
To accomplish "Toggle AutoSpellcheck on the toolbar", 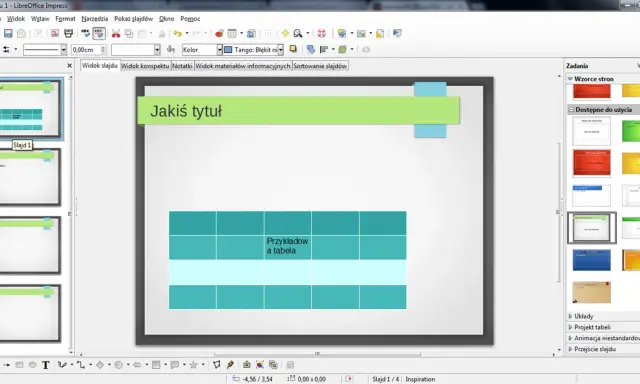I will tap(99, 33).
